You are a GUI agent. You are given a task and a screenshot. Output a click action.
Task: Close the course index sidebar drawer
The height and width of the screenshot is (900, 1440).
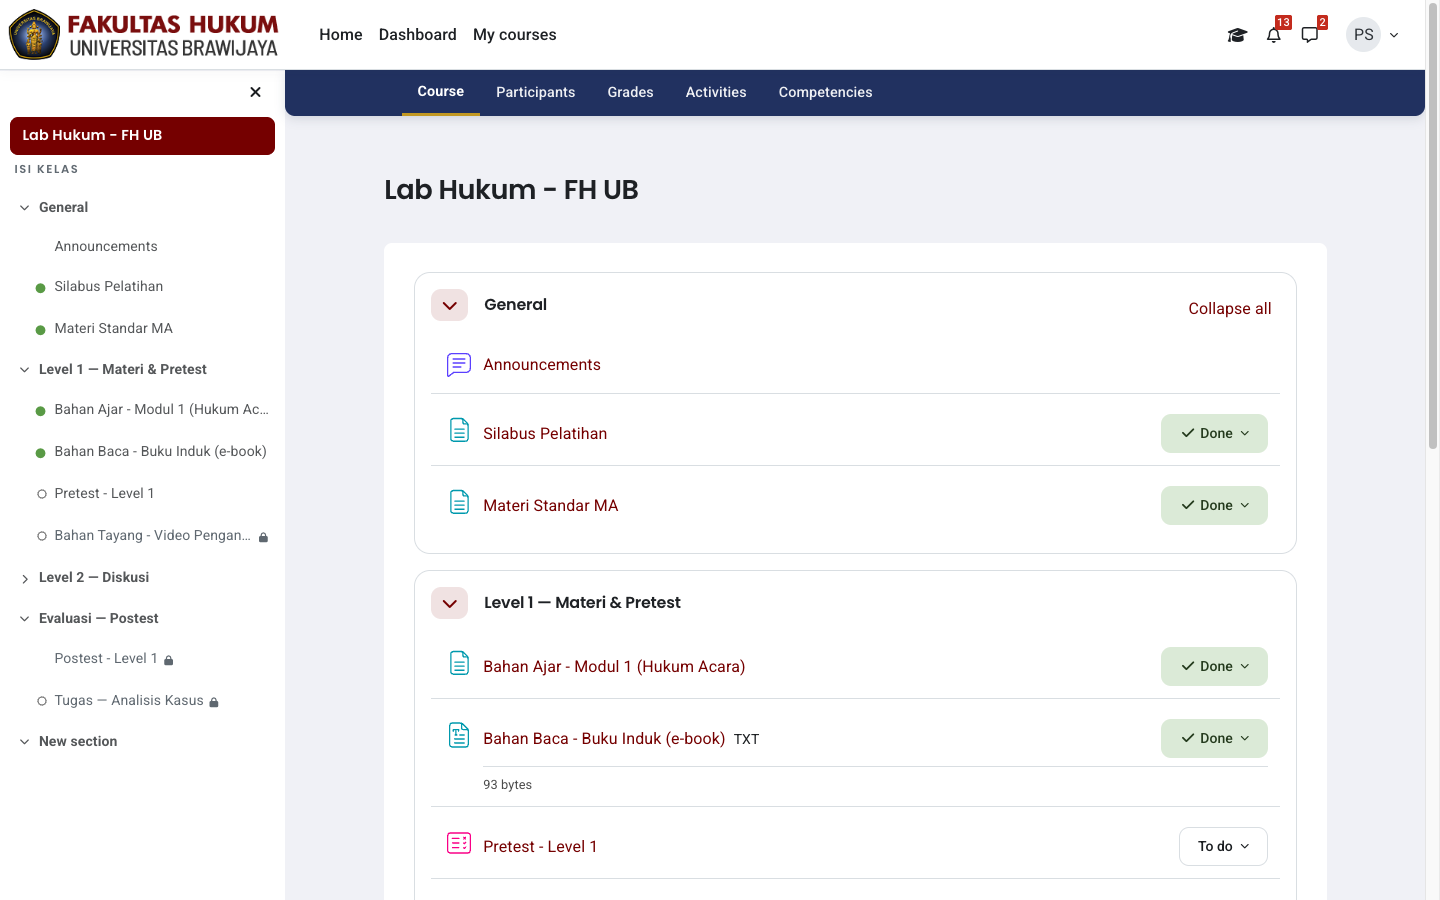(x=255, y=92)
